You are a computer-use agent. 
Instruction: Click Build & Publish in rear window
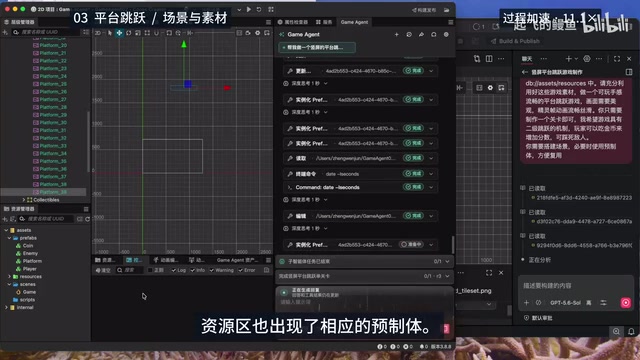516,41
